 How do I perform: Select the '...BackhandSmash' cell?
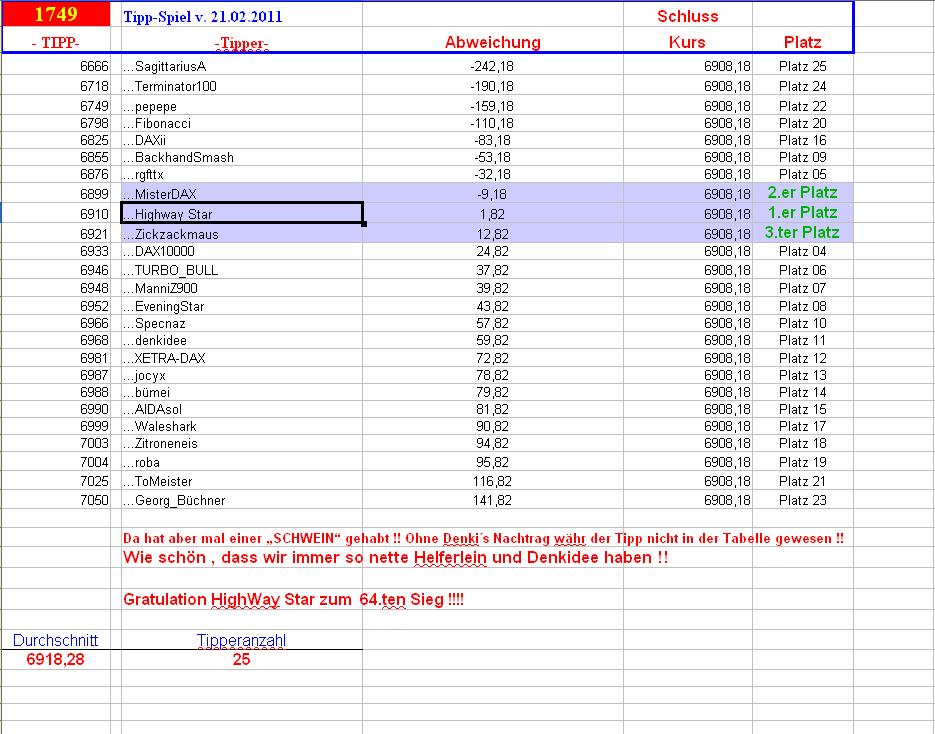click(242, 157)
